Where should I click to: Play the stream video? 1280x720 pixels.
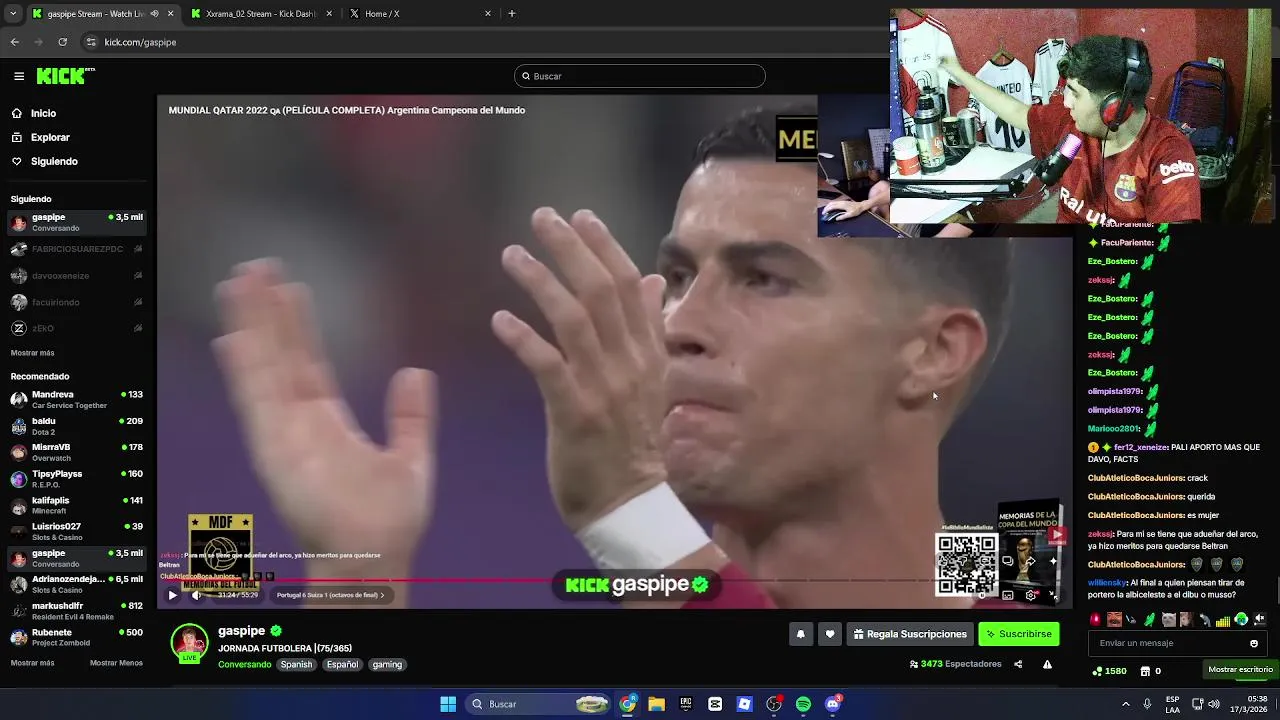(x=172, y=595)
